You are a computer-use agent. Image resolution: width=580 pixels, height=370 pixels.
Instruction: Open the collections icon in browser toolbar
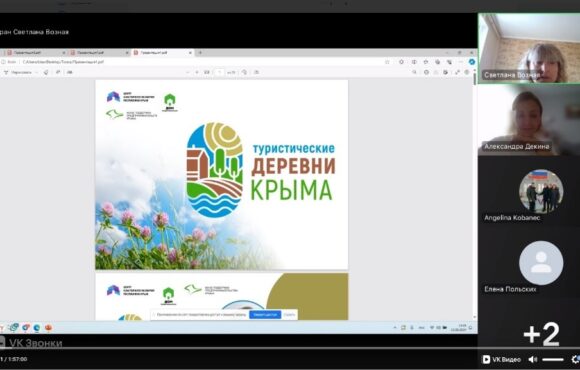438,62
